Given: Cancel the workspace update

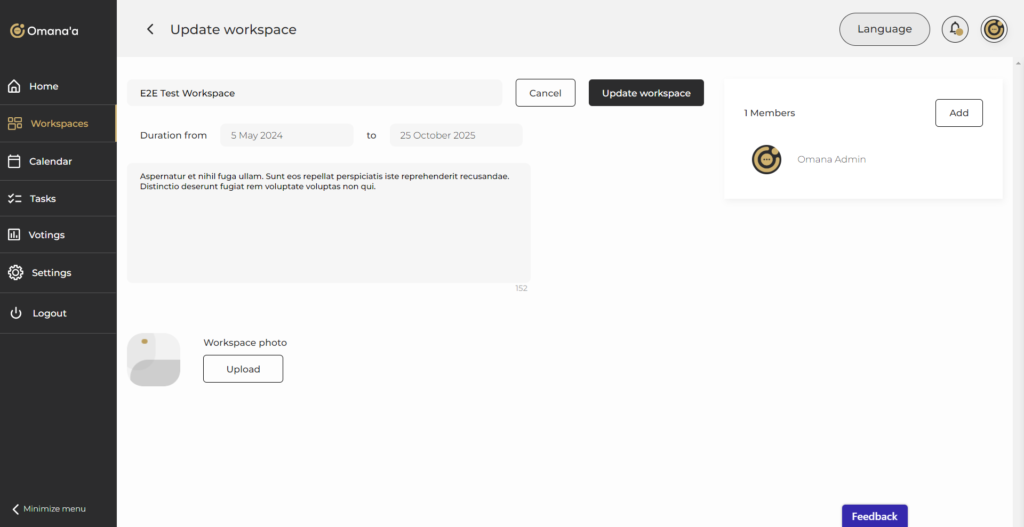Looking at the screenshot, I should (545, 93).
